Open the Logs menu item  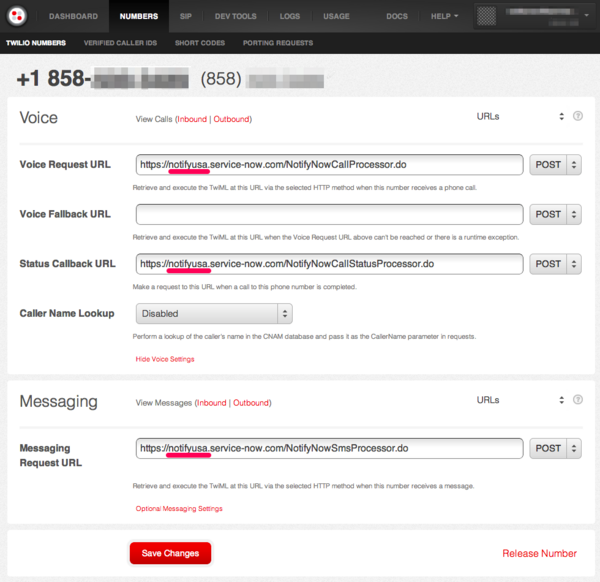[x=290, y=16]
